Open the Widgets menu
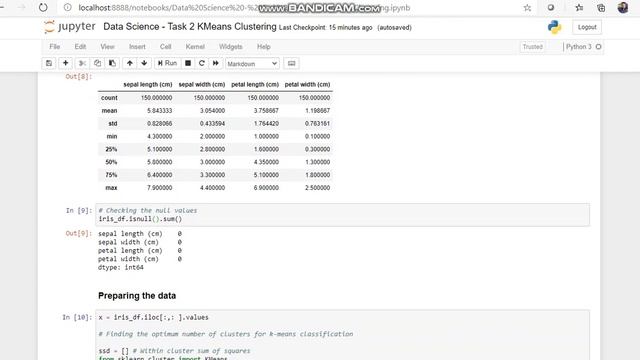640x360 pixels. [231, 47]
